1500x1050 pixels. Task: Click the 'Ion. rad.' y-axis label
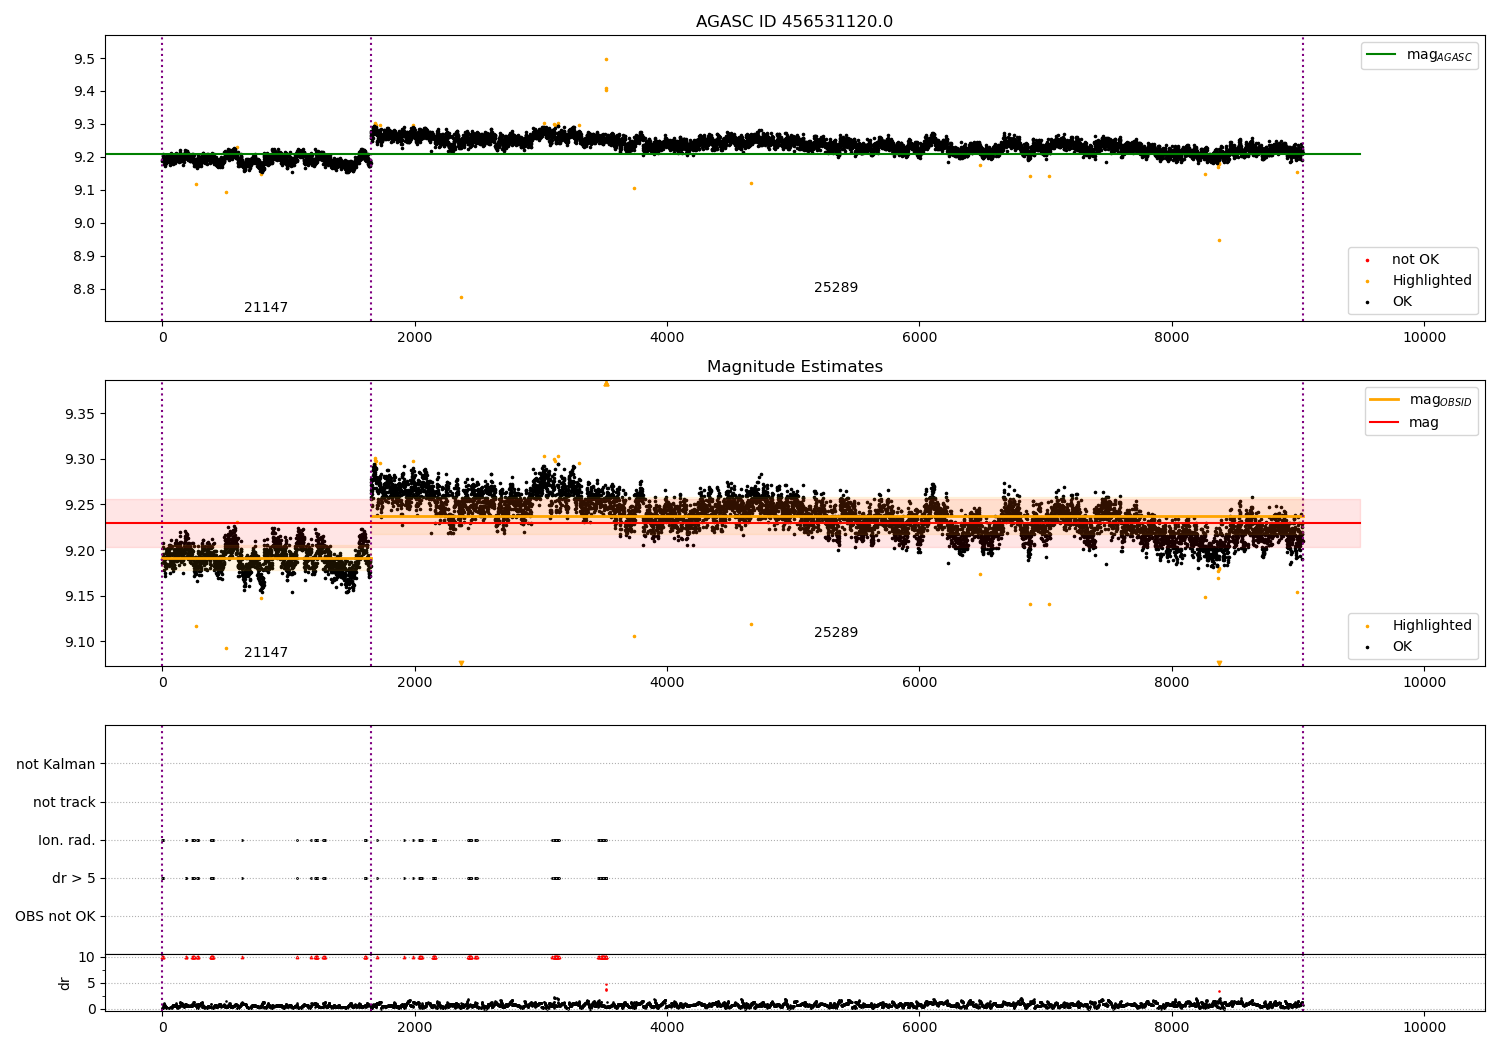[x=67, y=840]
